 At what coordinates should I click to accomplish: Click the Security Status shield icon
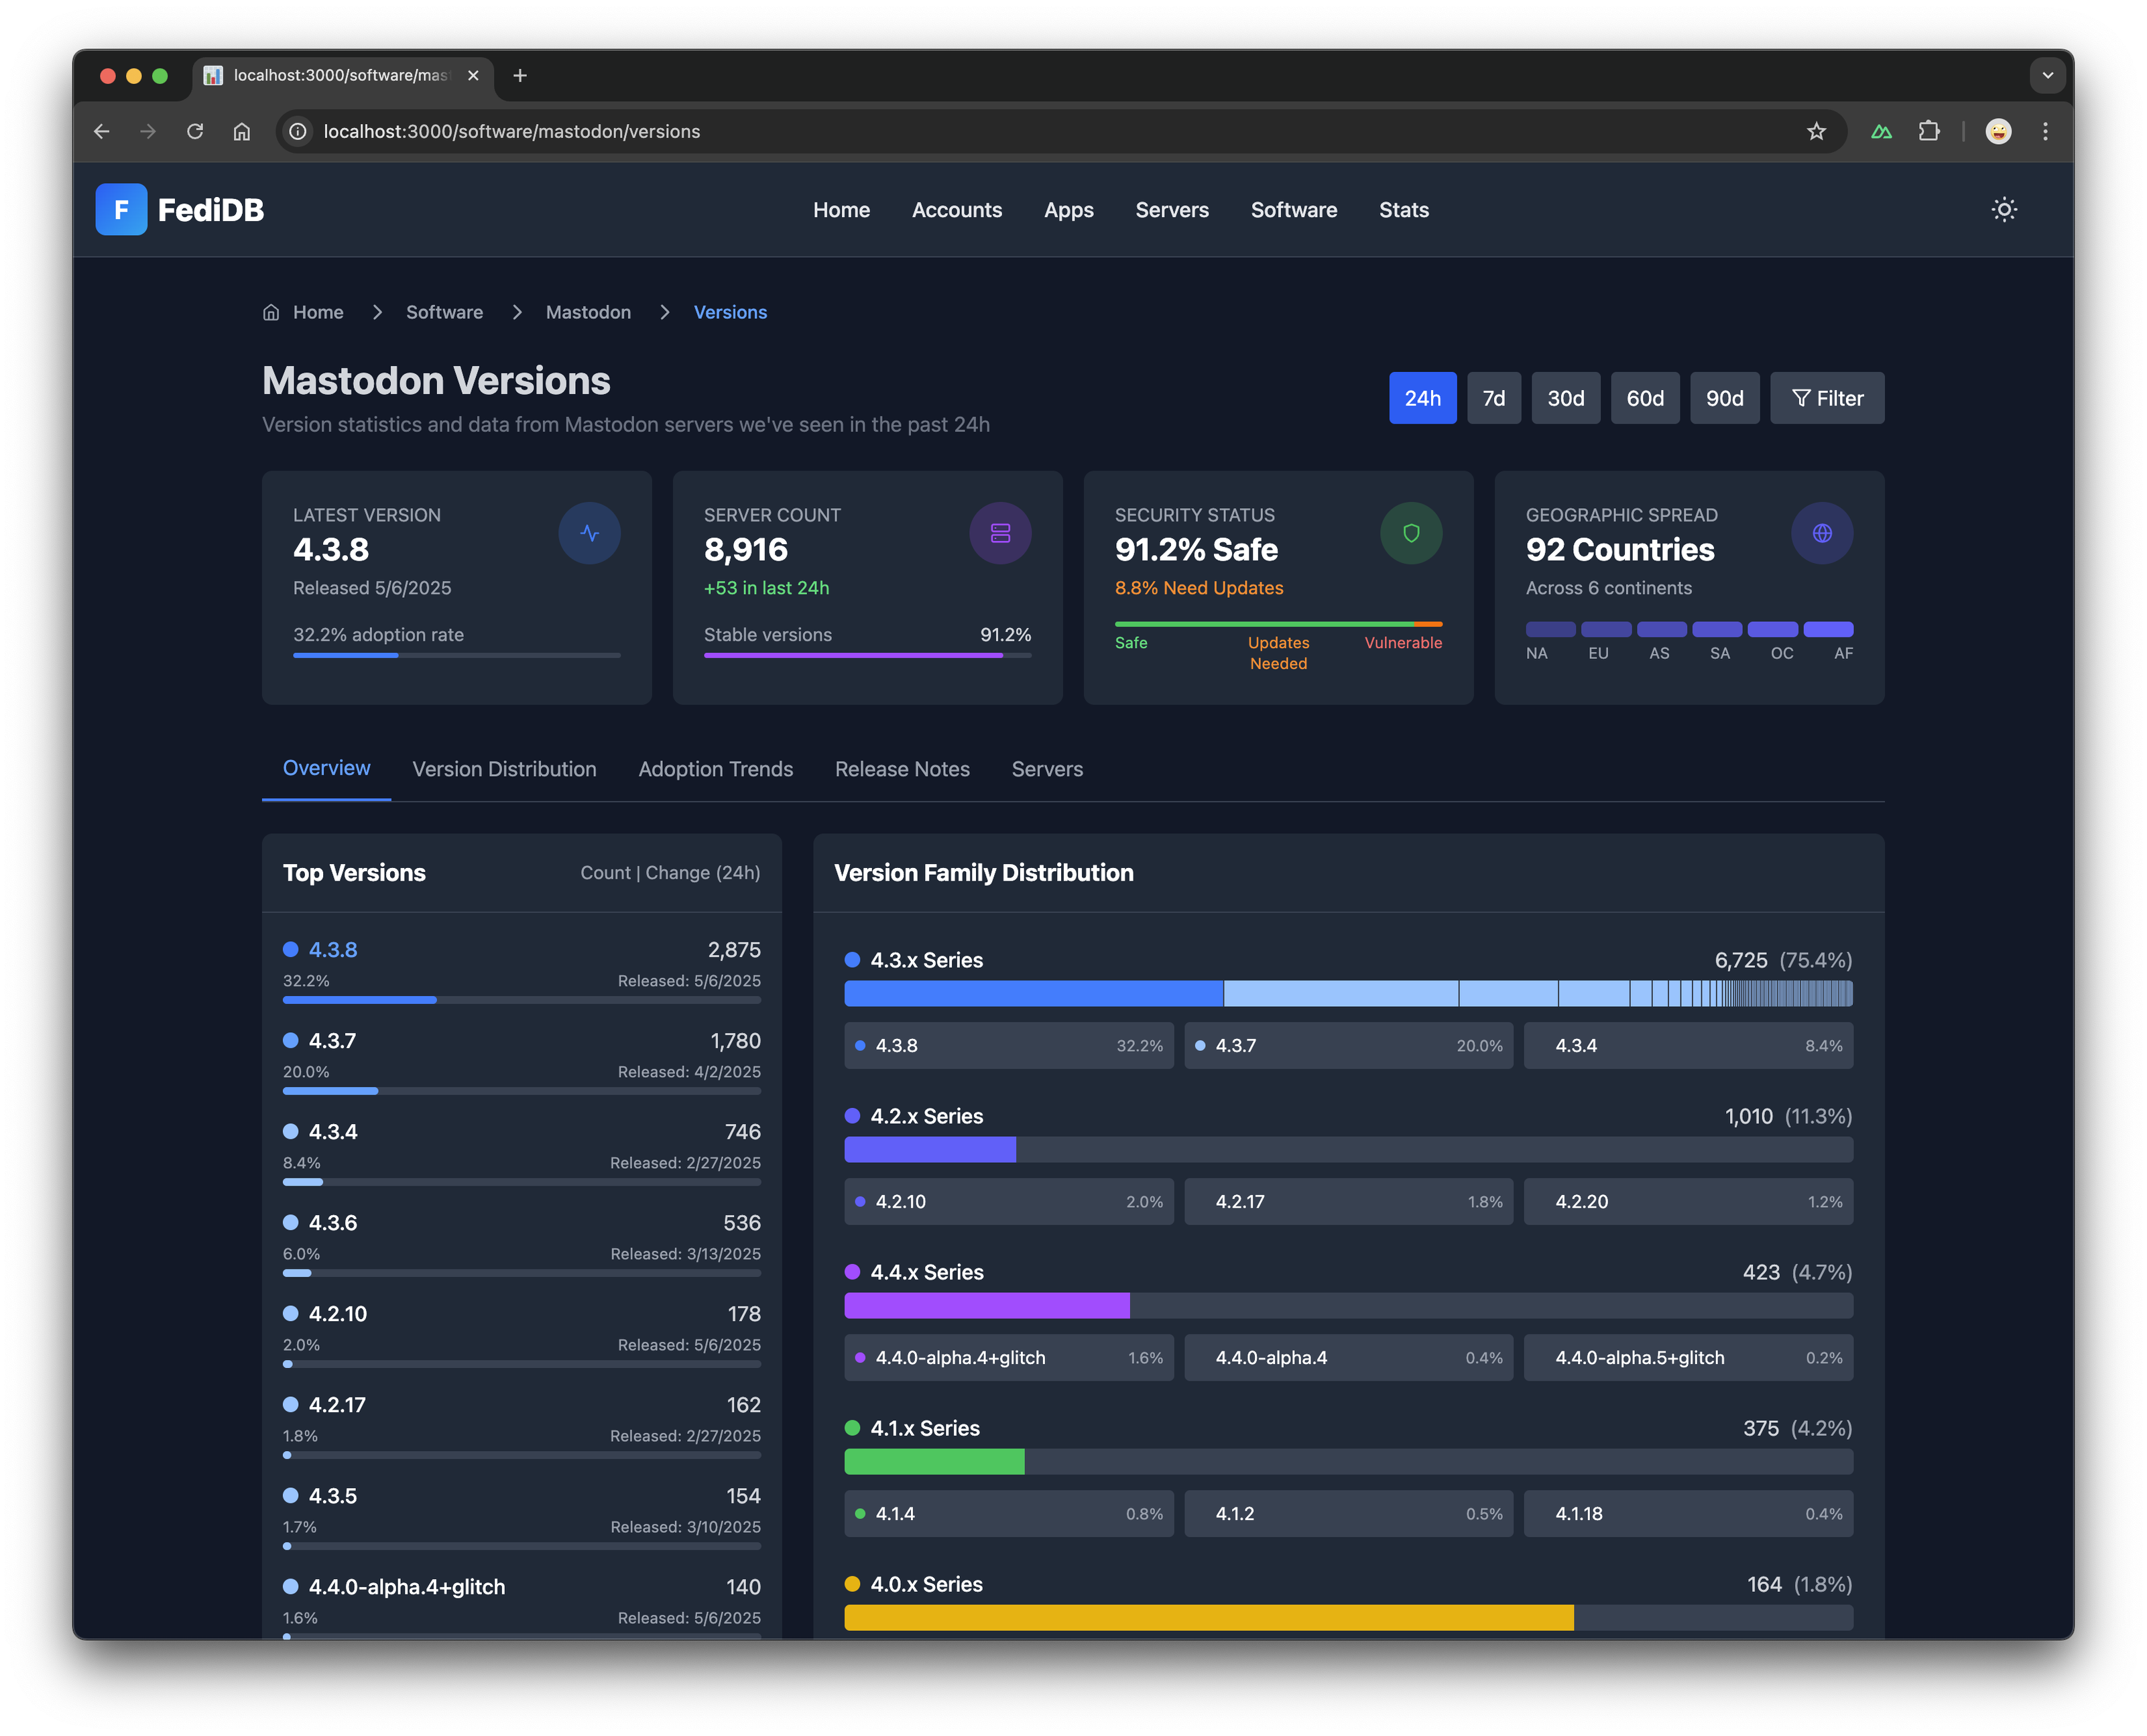1411,533
